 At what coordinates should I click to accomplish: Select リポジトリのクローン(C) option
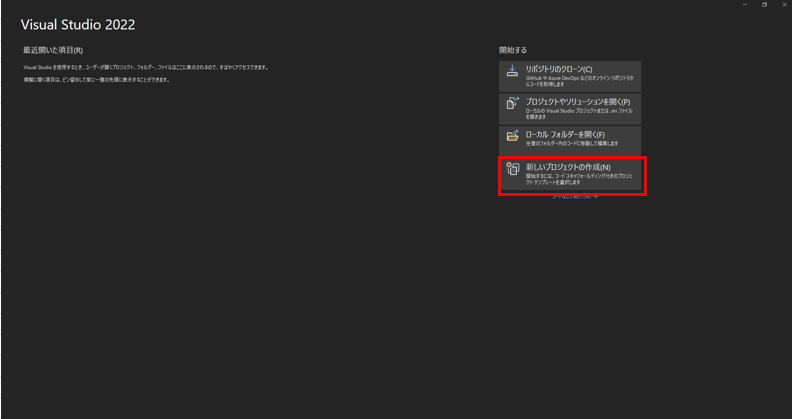[x=570, y=76]
